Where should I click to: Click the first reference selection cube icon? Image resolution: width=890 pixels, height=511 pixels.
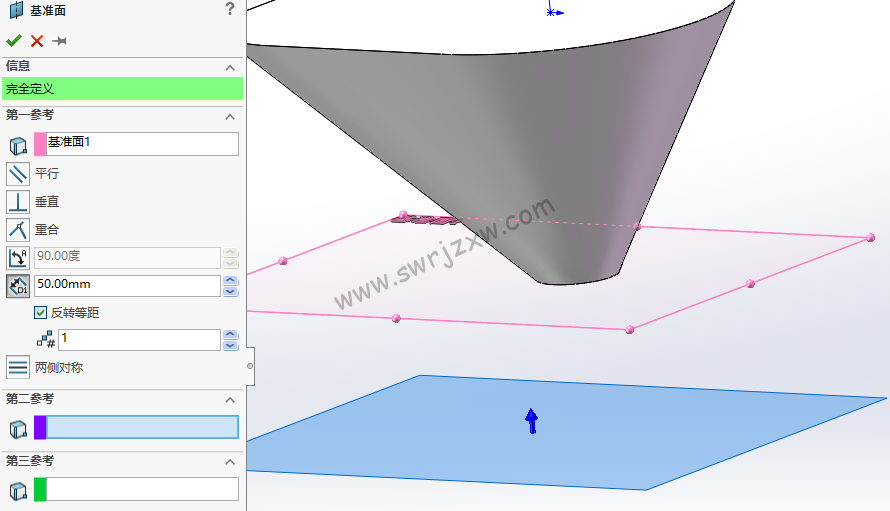18,146
